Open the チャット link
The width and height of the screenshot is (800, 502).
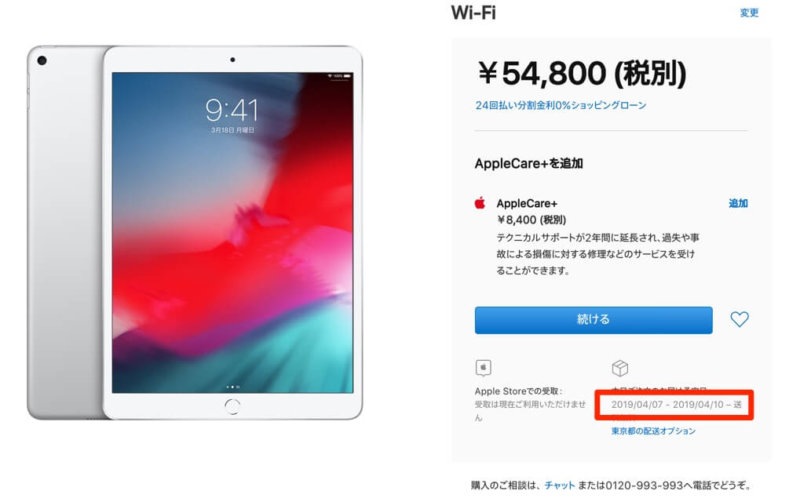click(x=559, y=485)
